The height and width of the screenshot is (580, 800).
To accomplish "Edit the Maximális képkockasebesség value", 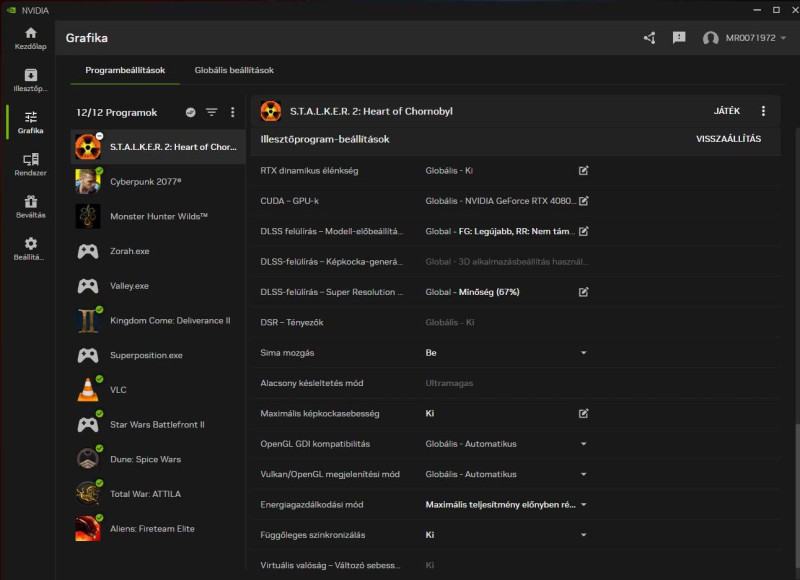I will coord(584,413).
